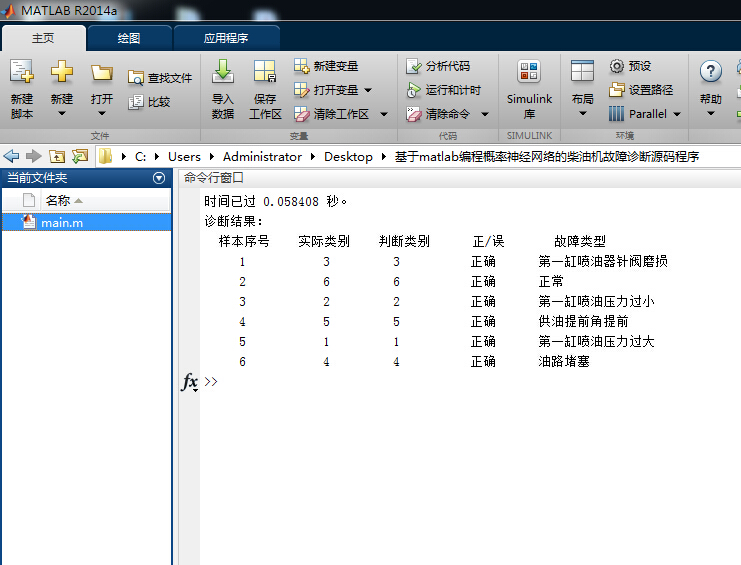Expand the Layout (布局) dropdown arrow
This screenshot has height=565, width=741.
pyautogui.click(x=582, y=113)
